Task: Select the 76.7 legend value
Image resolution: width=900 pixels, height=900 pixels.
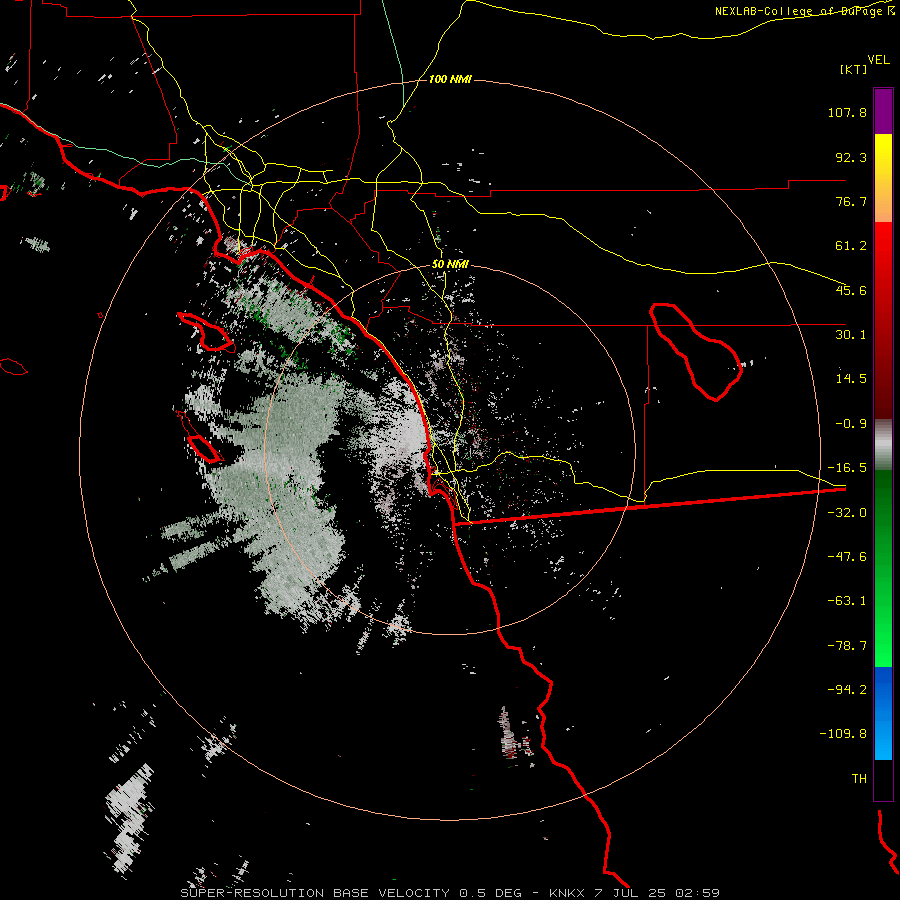Action: point(851,201)
